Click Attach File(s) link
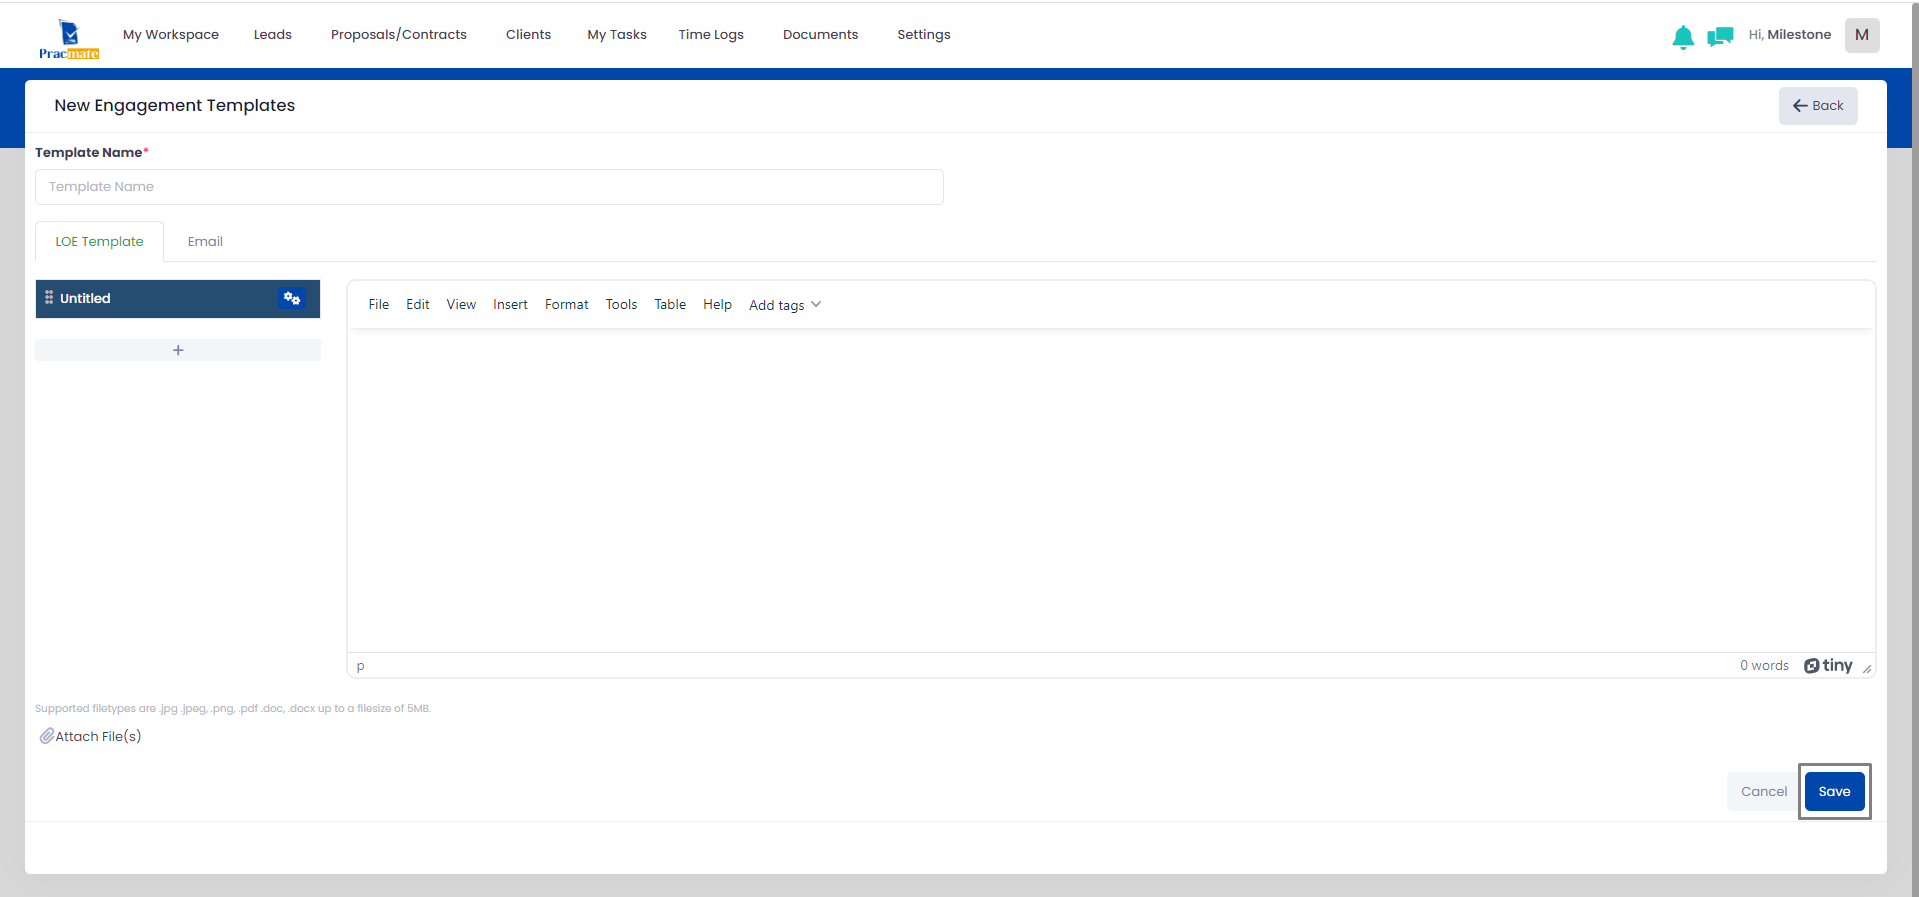 [x=98, y=736]
